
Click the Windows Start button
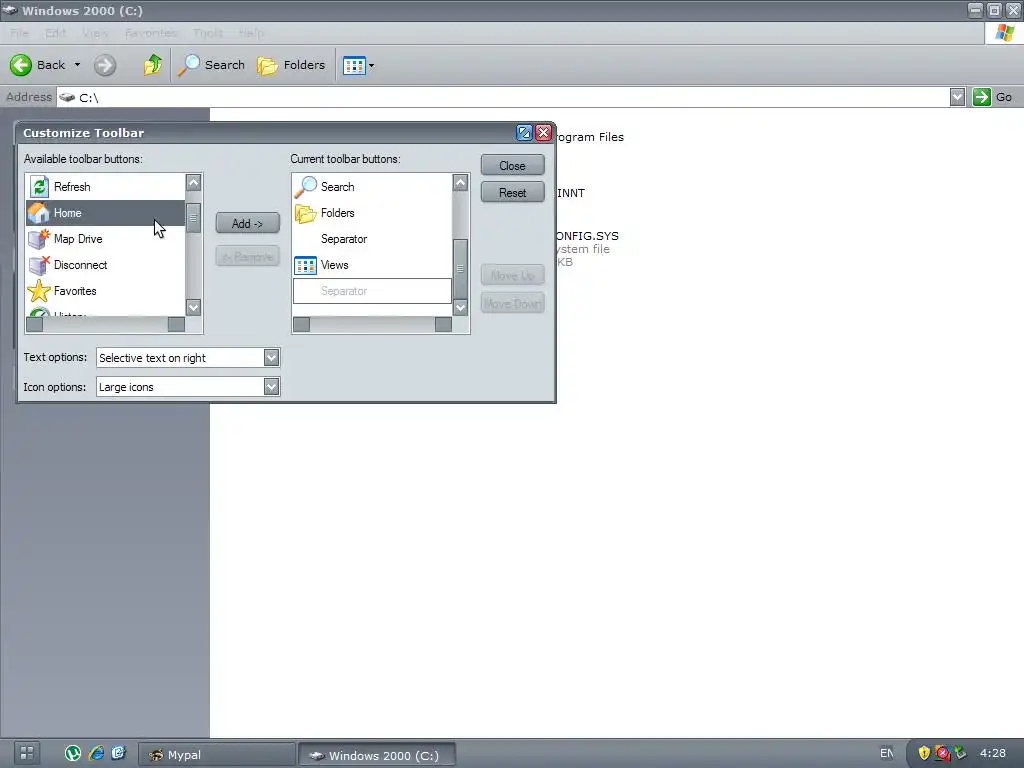pyautogui.click(x=27, y=753)
